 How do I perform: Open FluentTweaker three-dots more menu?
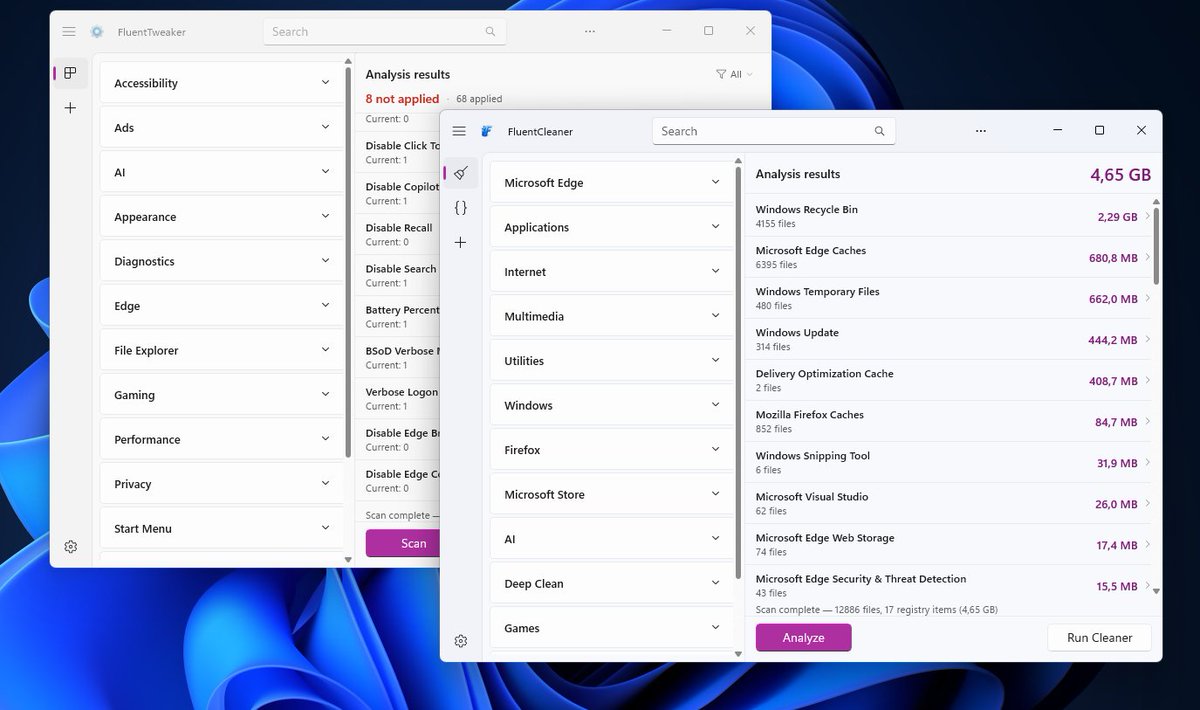coord(590,31)
